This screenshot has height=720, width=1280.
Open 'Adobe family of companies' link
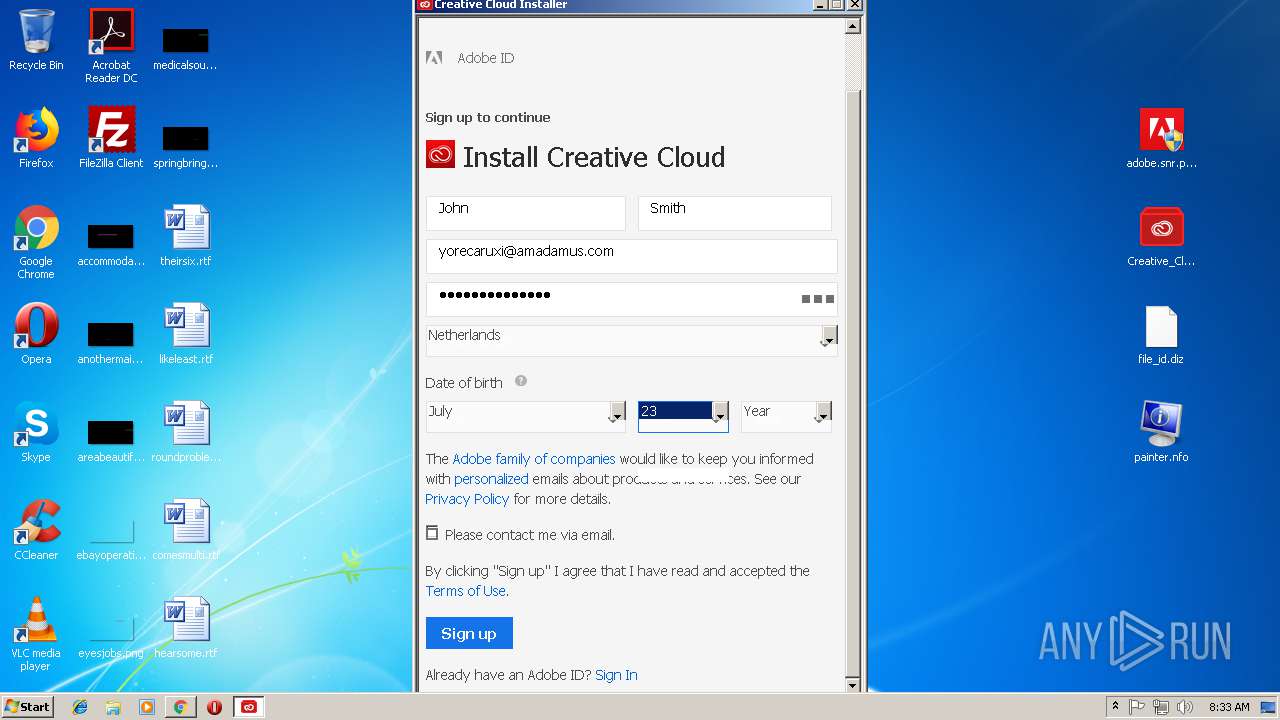pos(534,459)
